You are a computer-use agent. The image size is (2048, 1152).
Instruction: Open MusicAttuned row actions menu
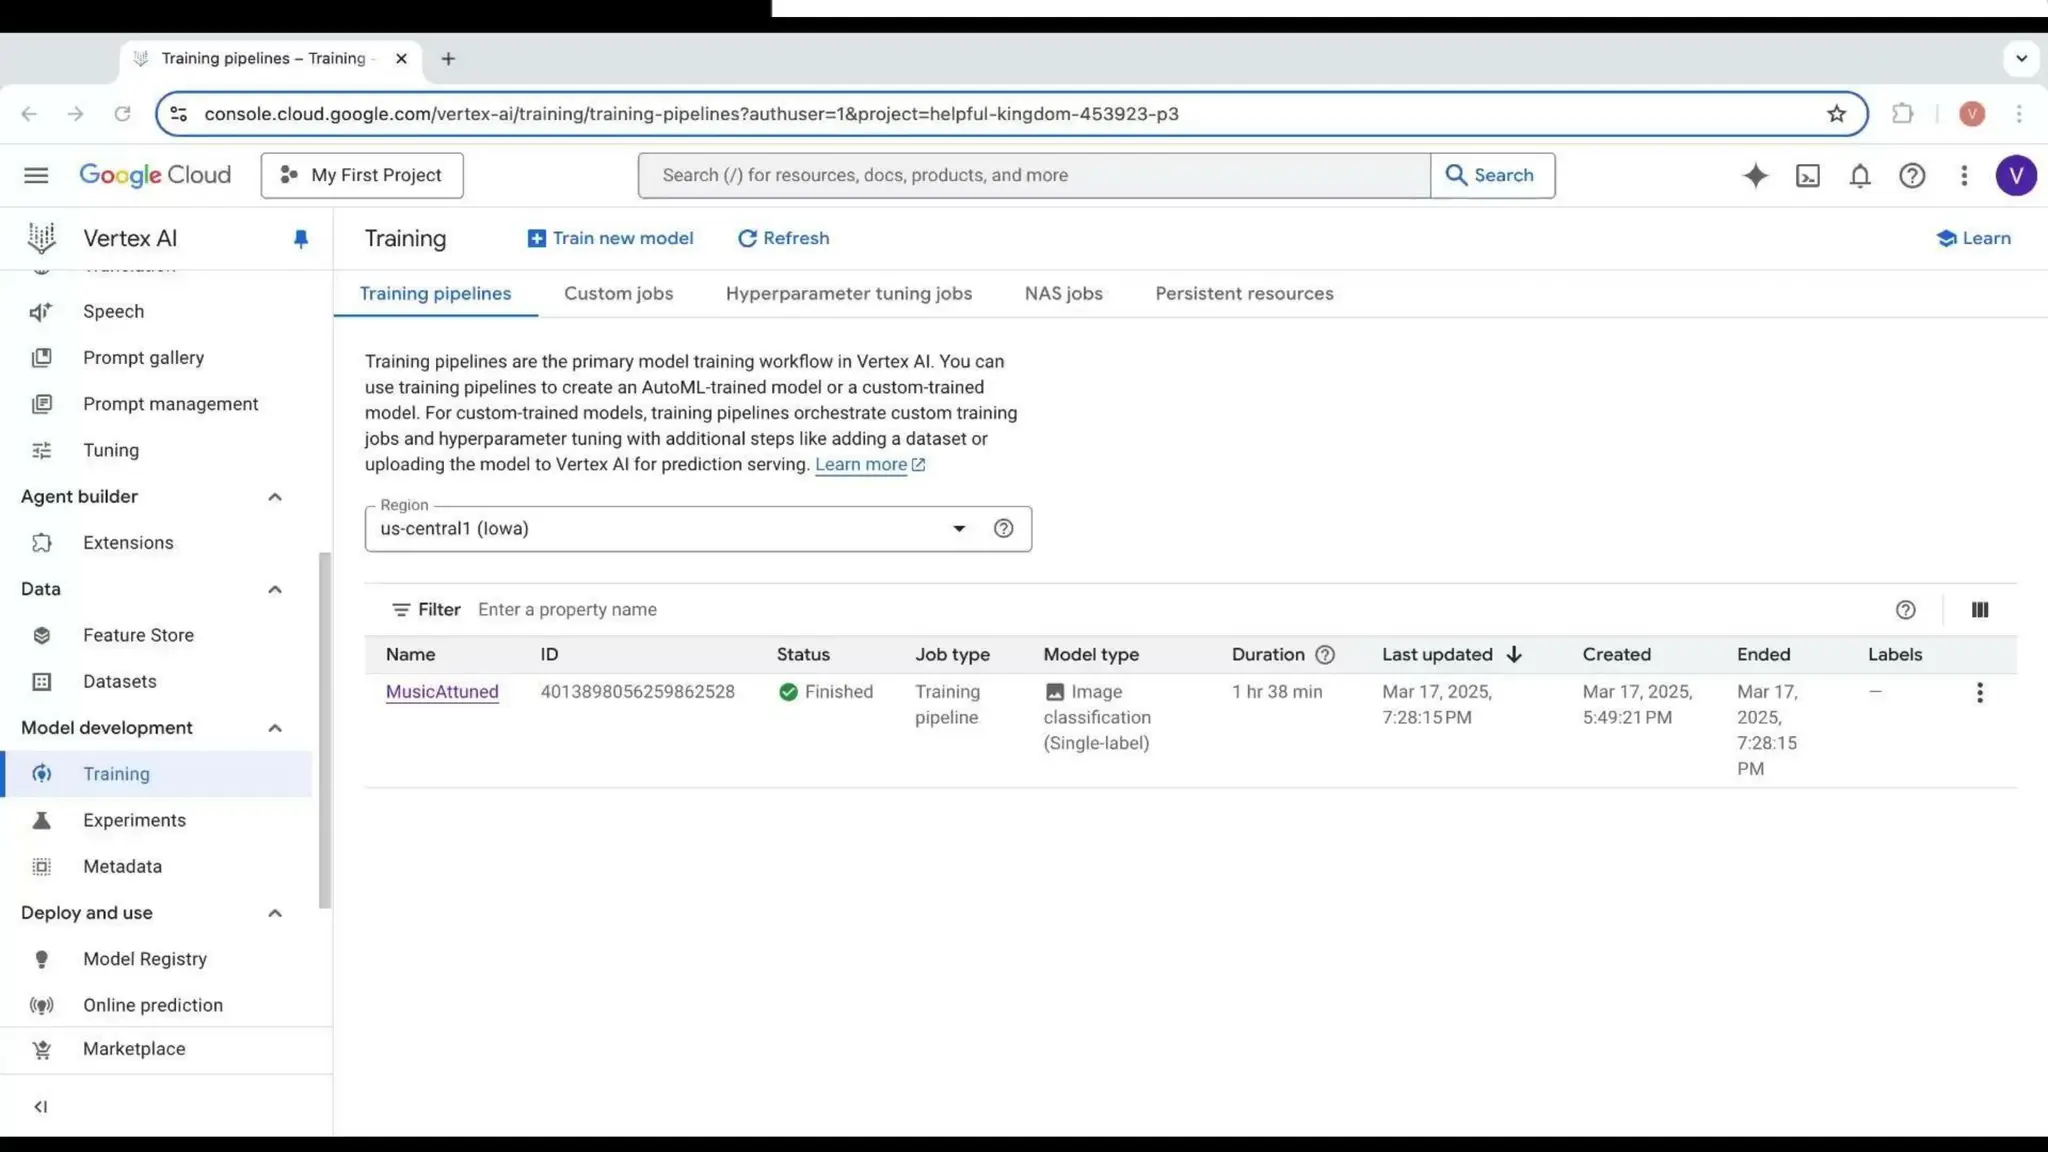click(1979, 692)
